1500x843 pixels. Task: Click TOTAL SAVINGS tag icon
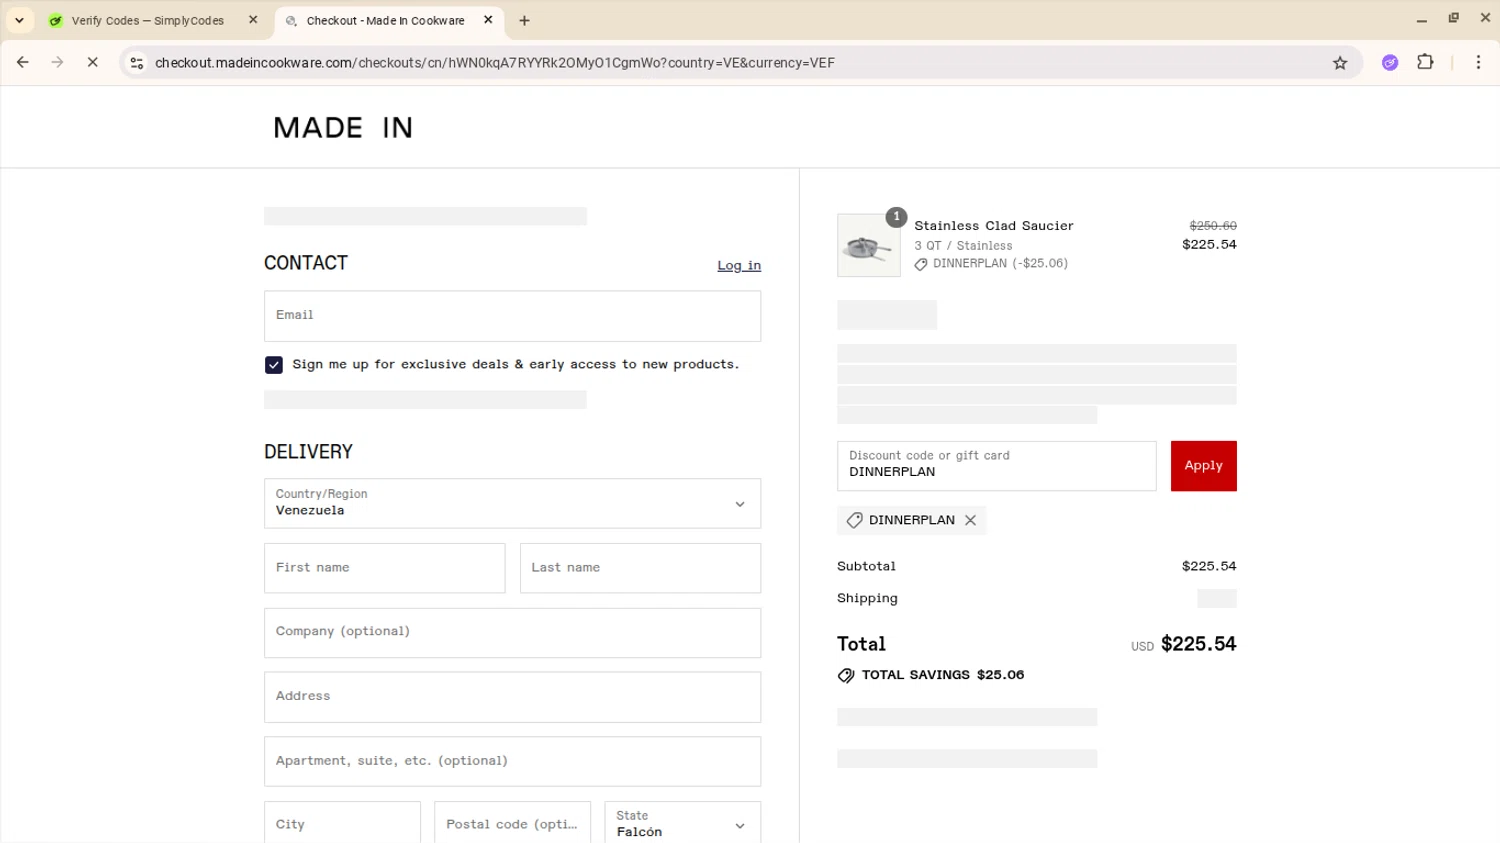click(x=846, y=675)
